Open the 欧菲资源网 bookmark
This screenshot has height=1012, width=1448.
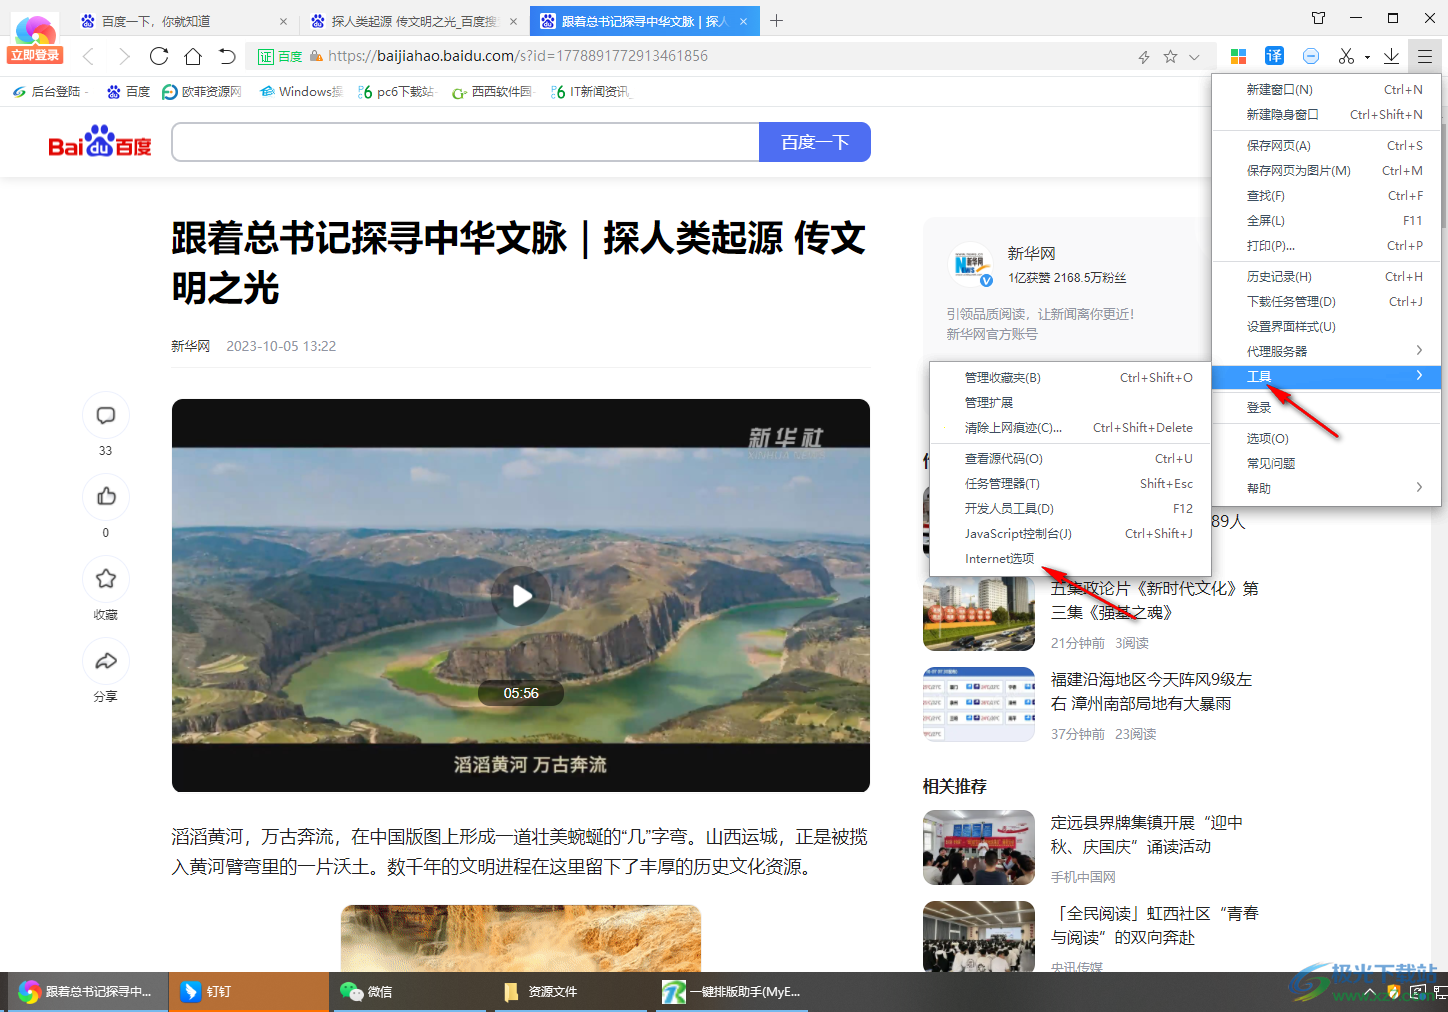[x=202, y=92]
